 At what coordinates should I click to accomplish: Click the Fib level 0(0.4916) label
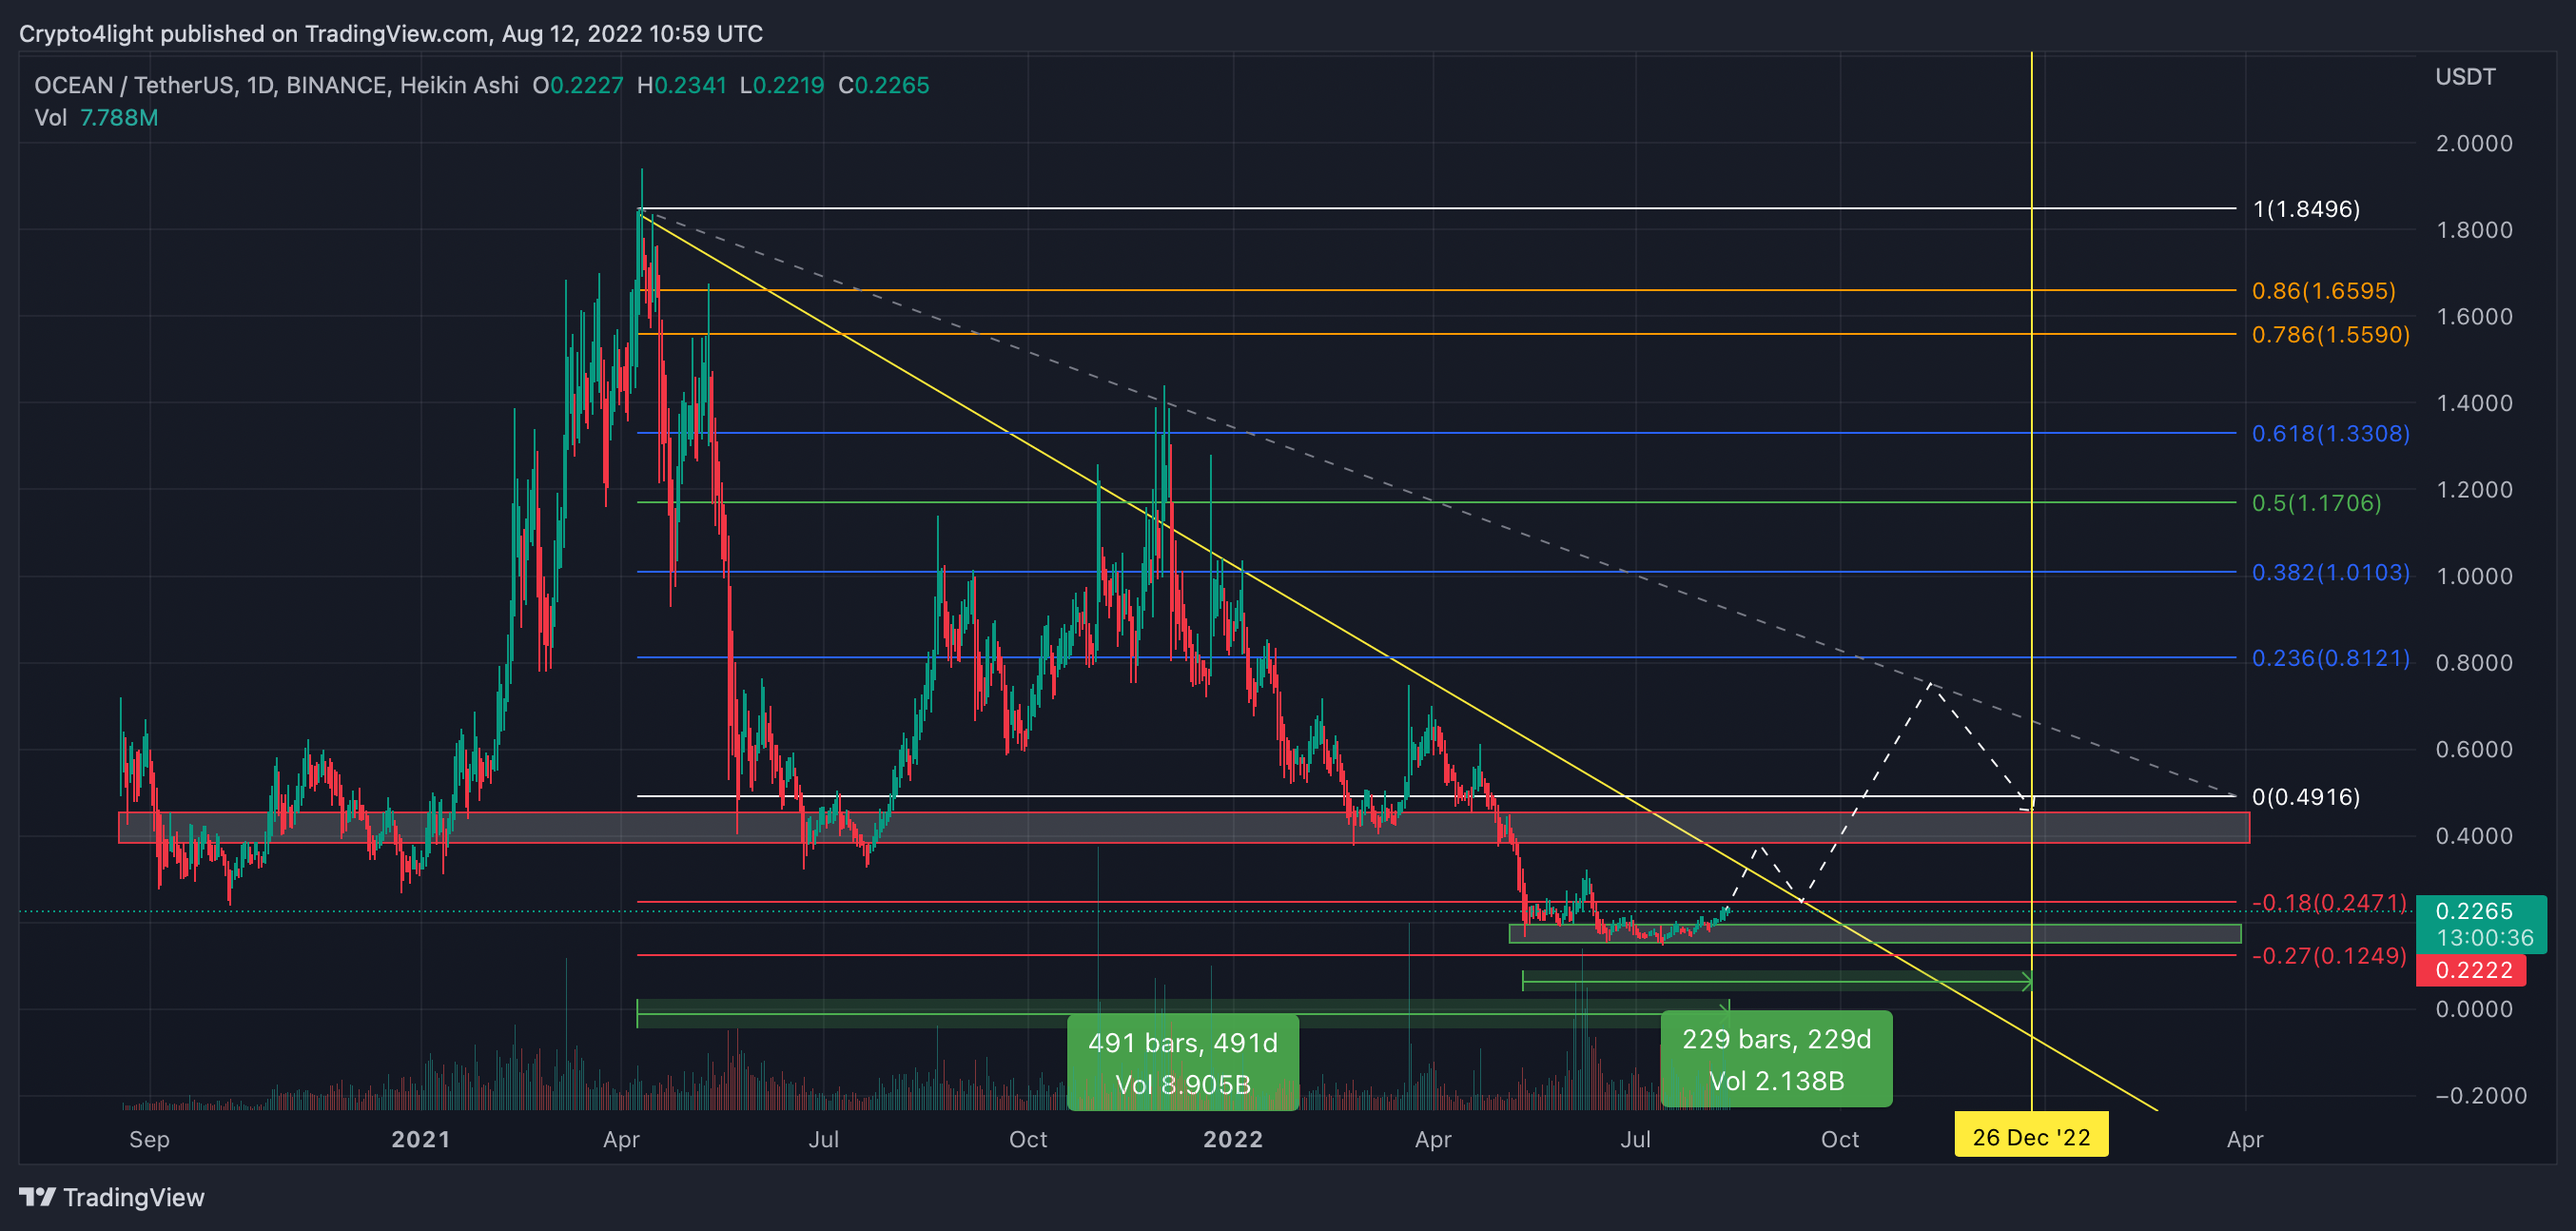click(x=2306, y=797)
